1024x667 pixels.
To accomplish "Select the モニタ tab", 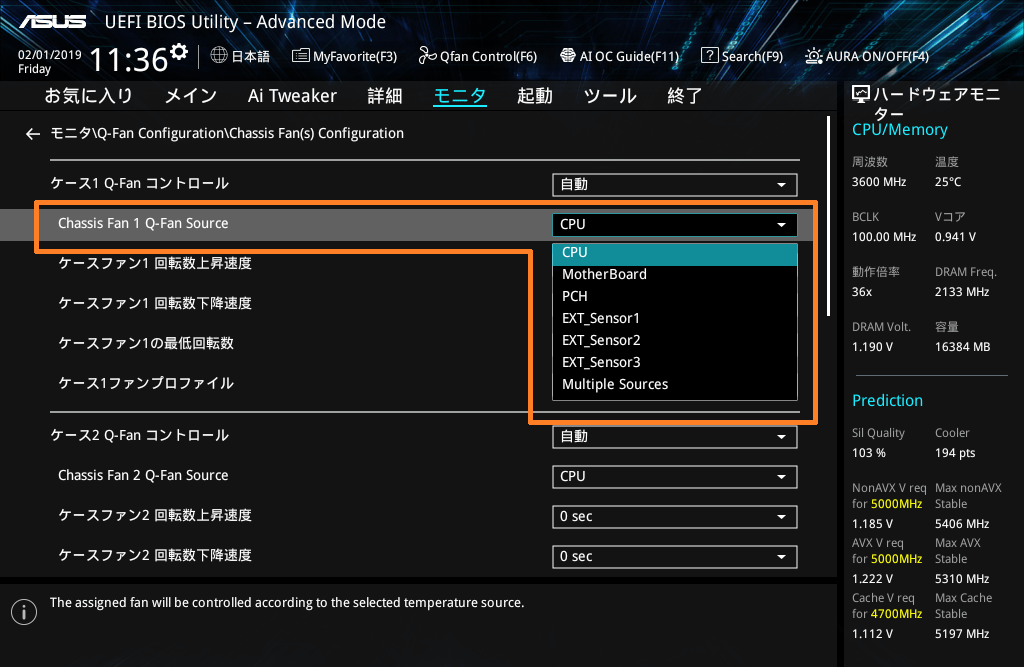I will click(460, 96).
